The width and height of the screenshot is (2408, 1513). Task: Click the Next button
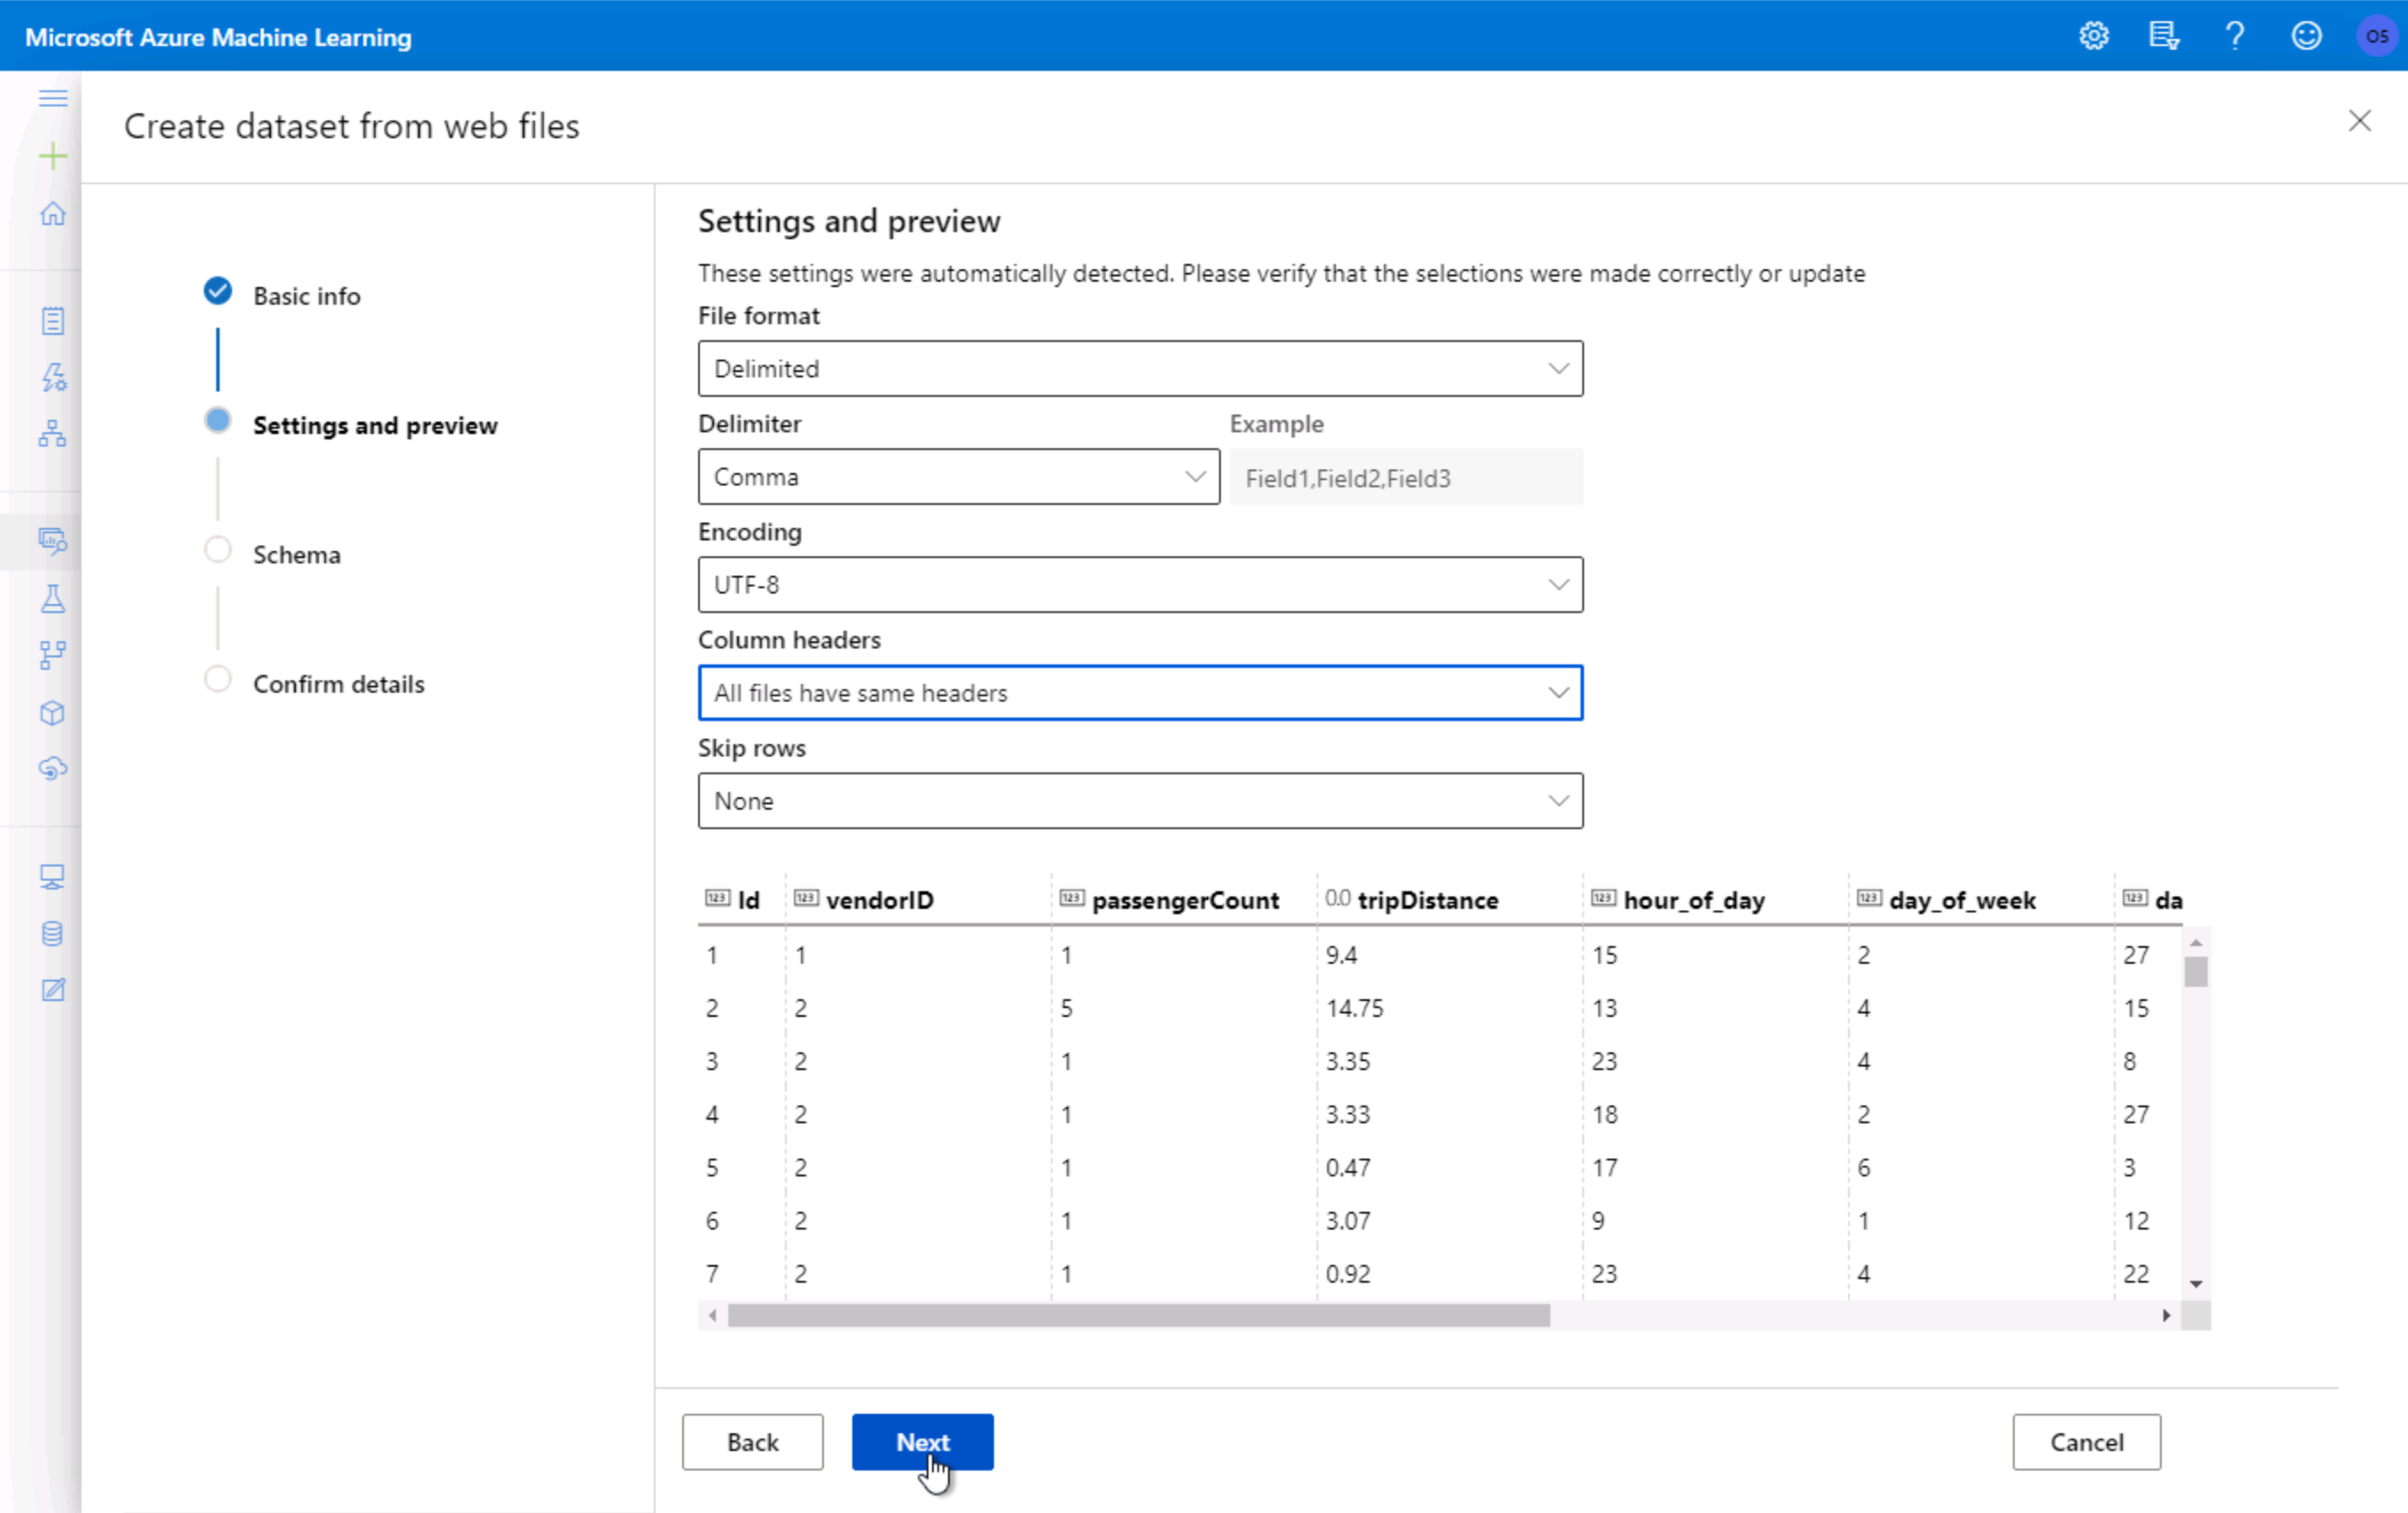coord(922,1442)
